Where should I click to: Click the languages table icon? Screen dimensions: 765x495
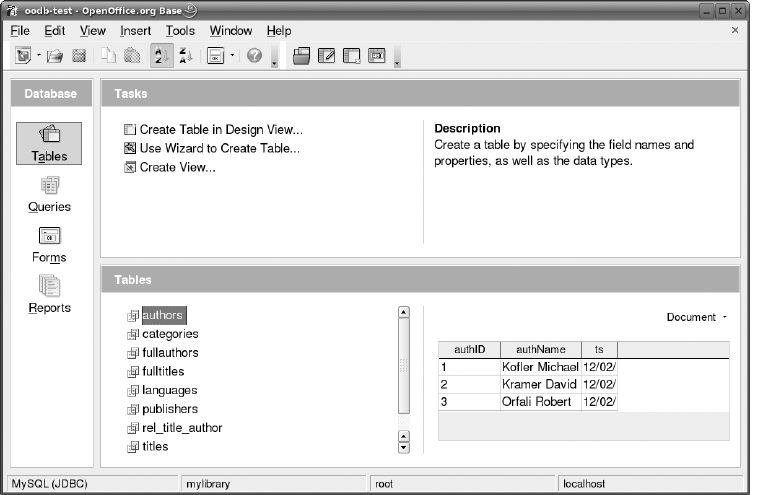coord(133,391)
